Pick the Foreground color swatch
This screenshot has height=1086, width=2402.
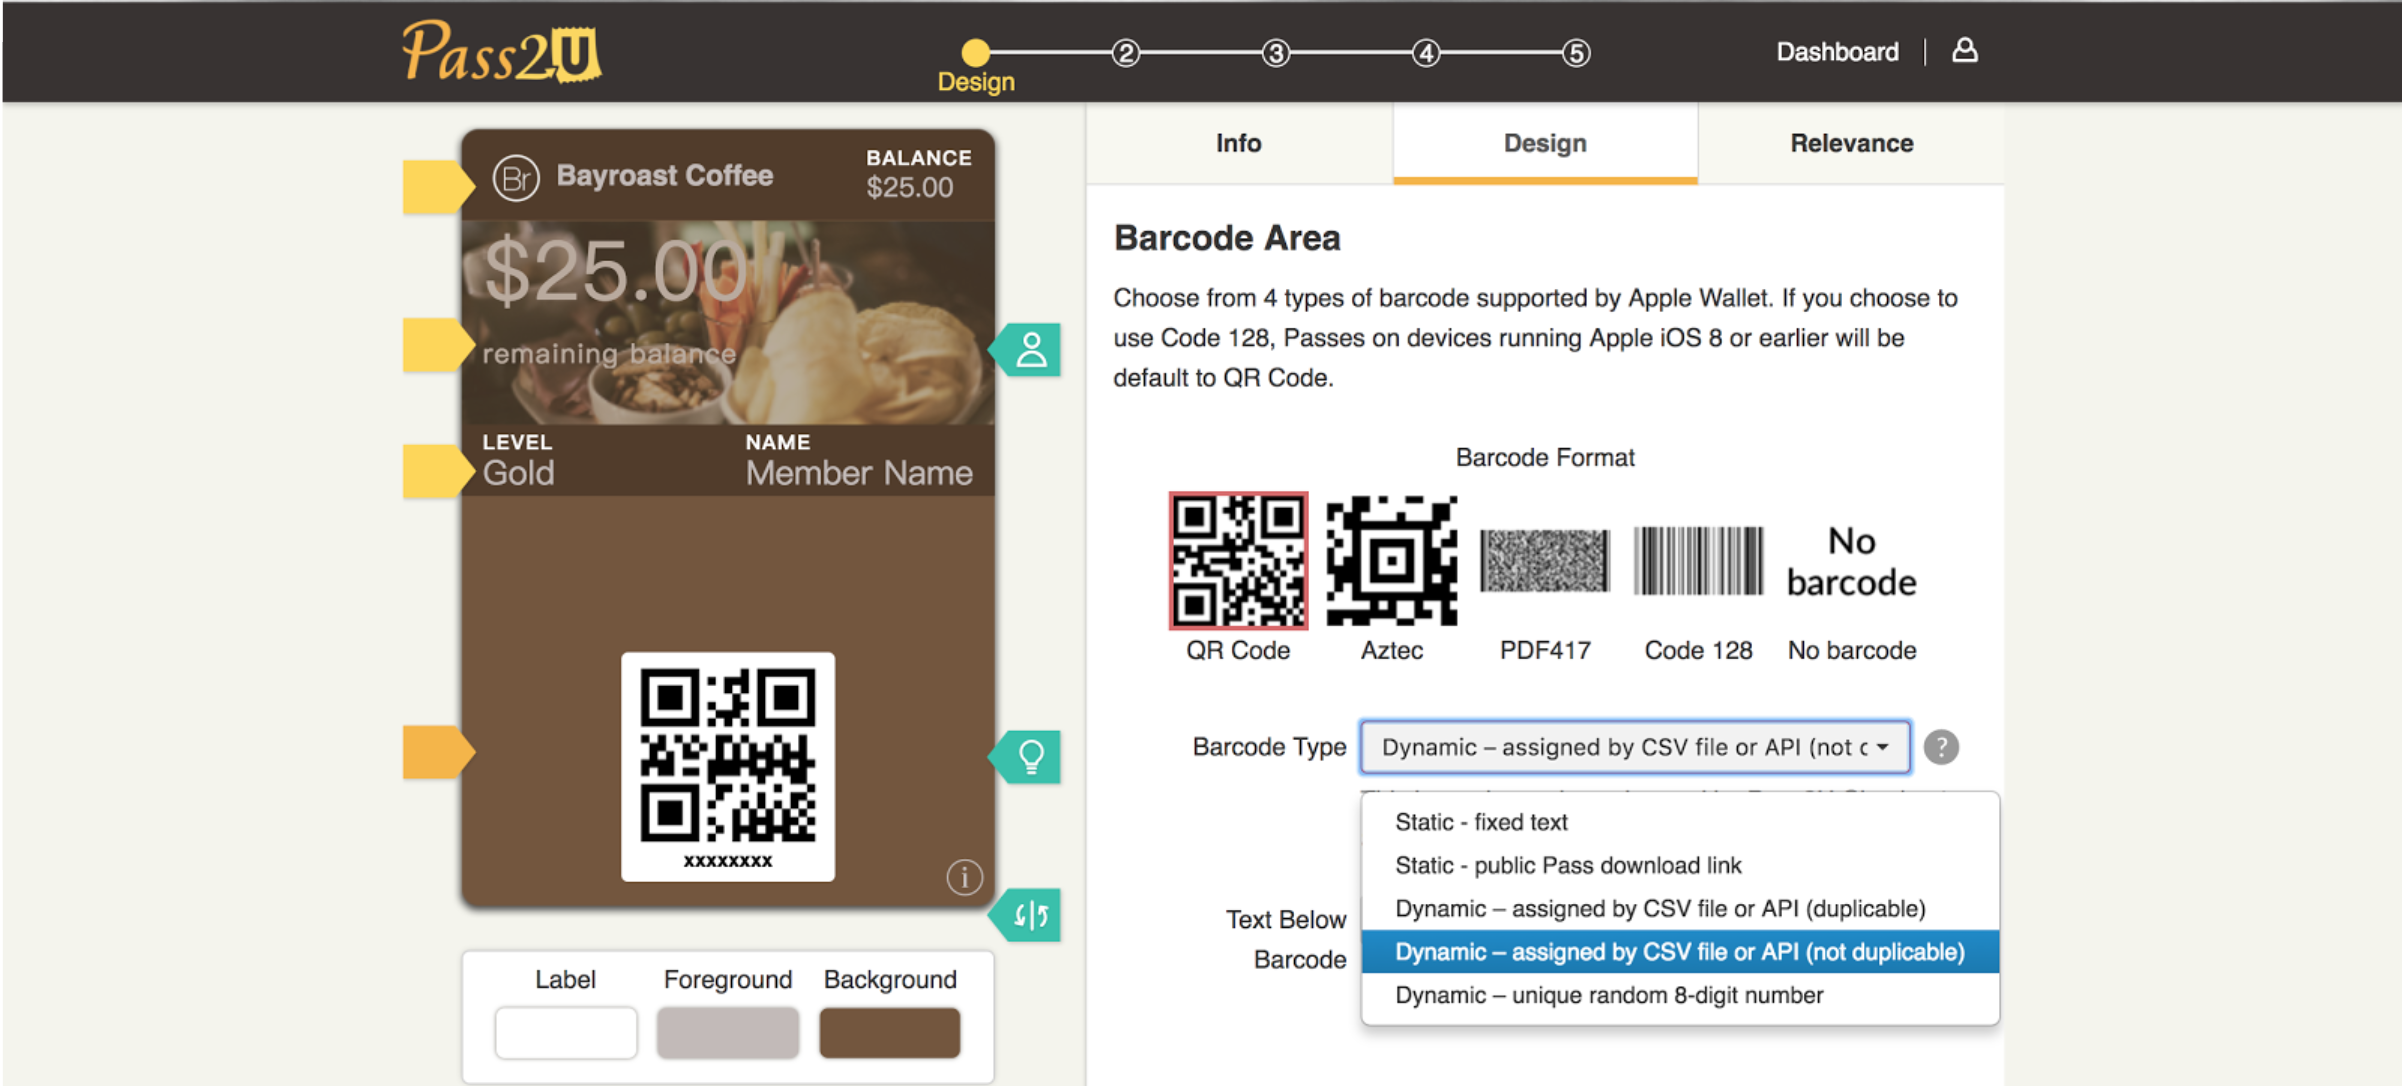[727, 1032]
